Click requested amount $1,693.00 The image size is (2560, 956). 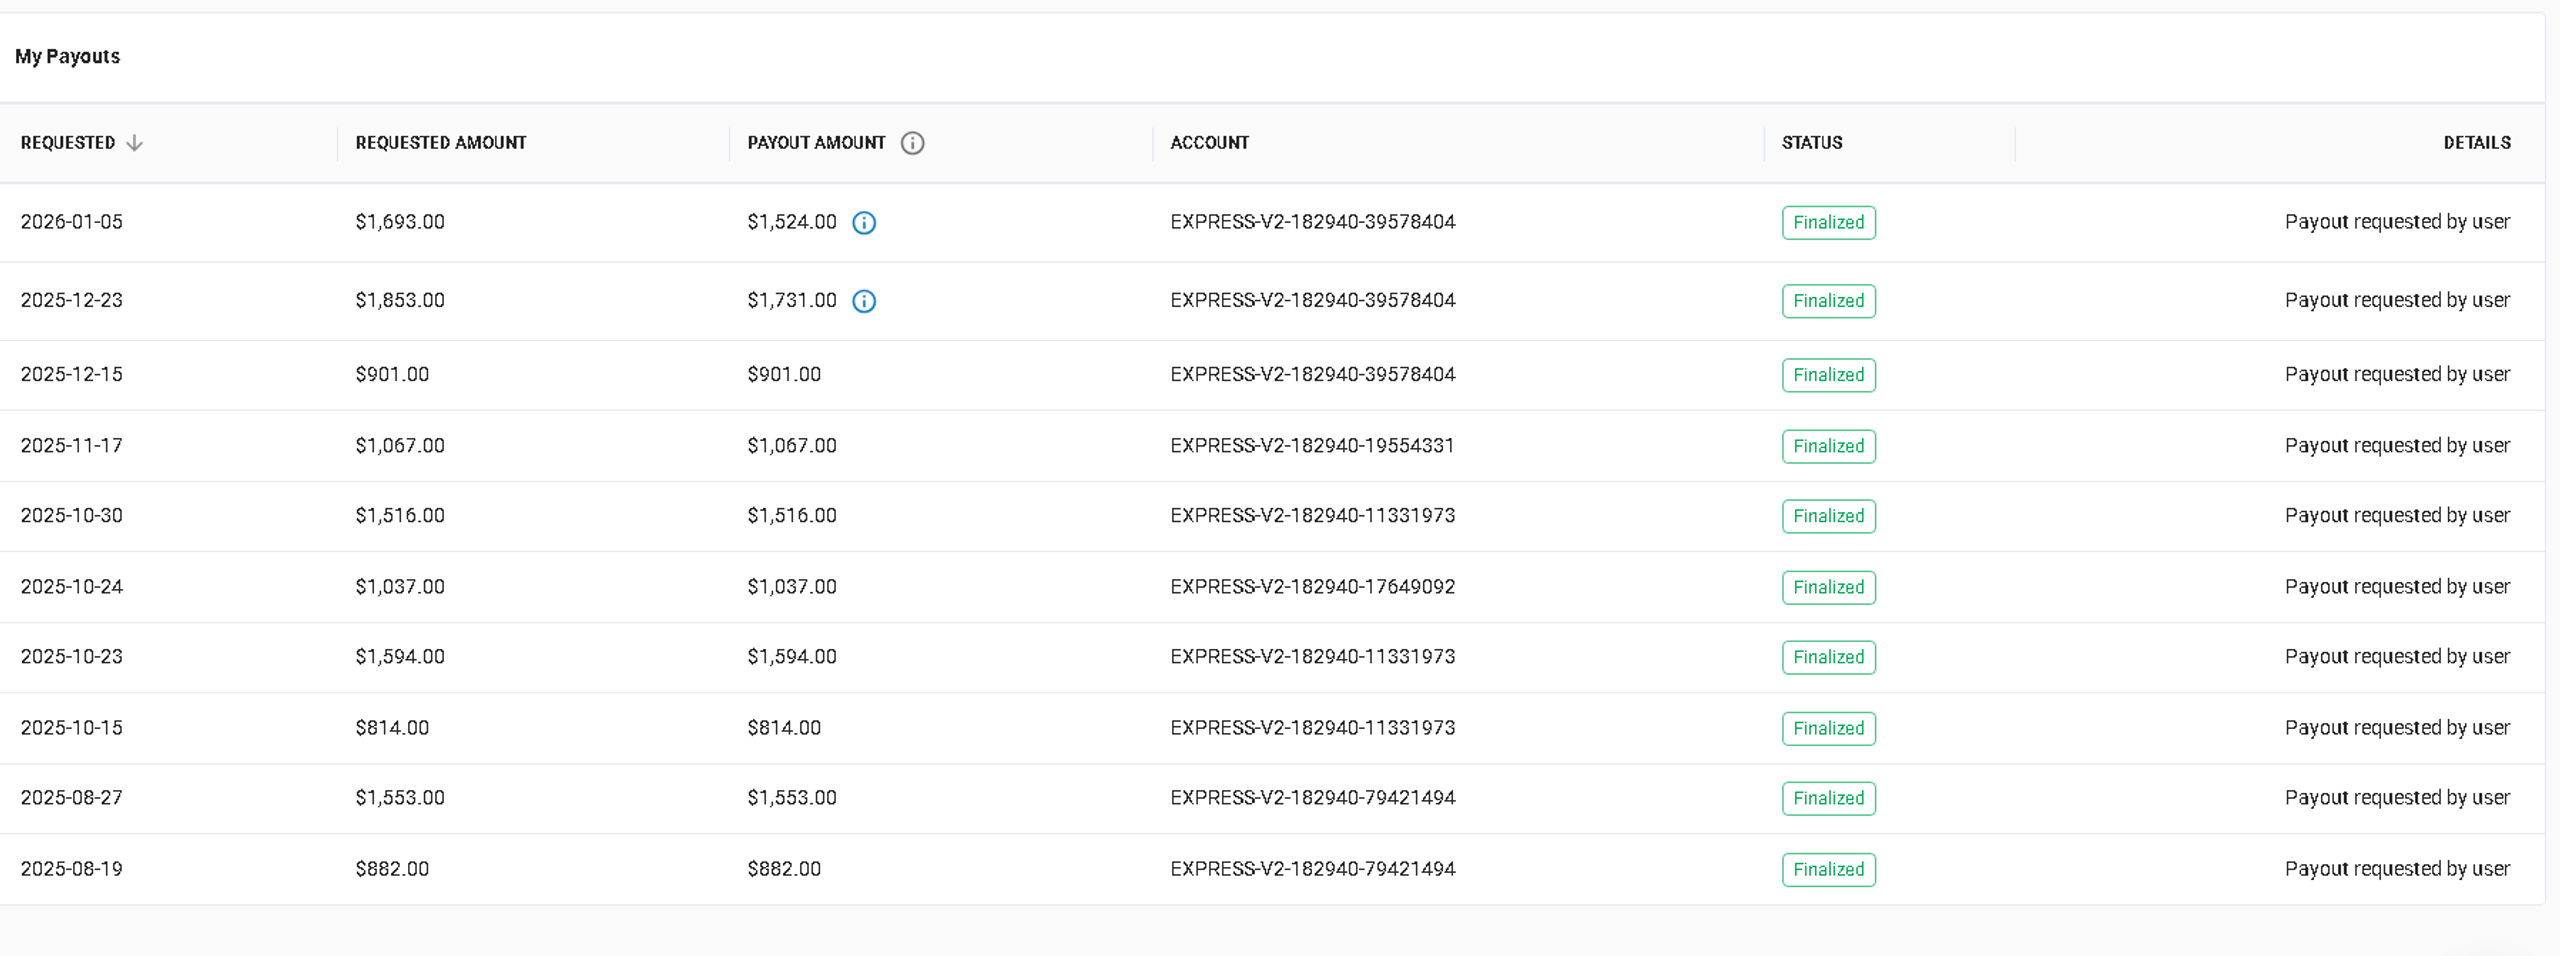pyautogui.click(x=400, y=222)
